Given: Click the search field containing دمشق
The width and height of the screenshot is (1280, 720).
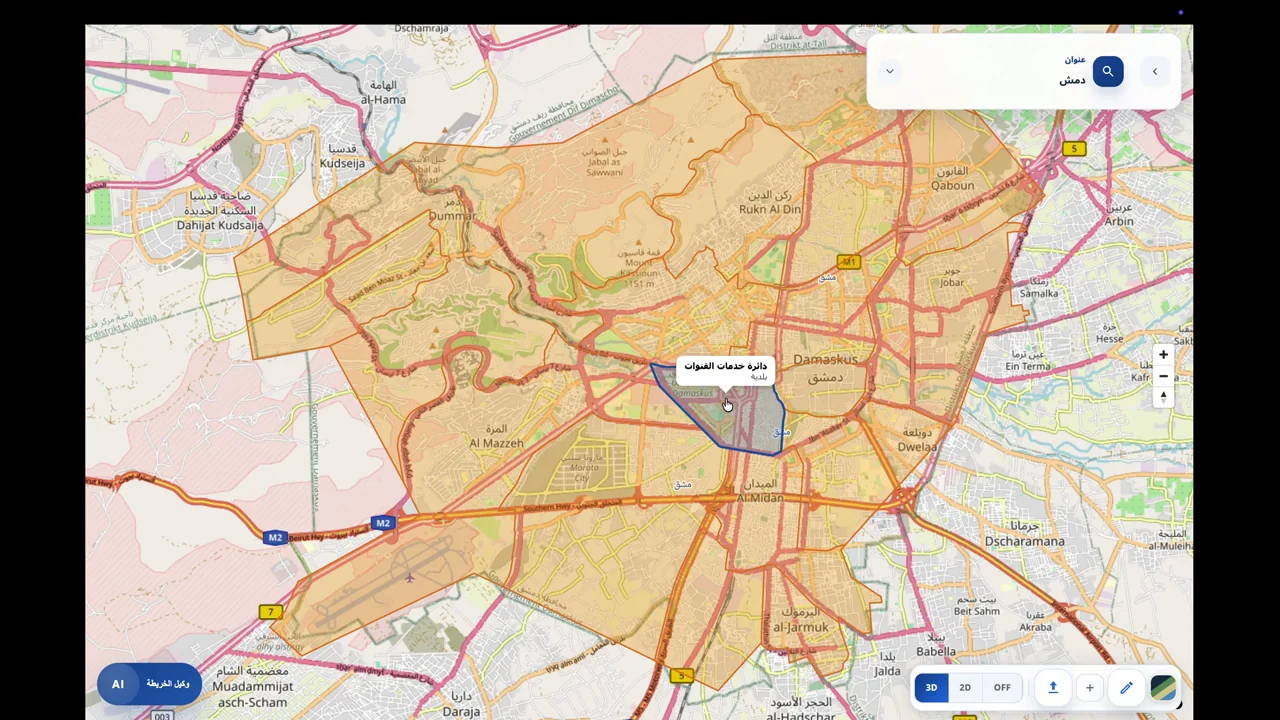Looking at the screenshot, I should click(1000, 71).
